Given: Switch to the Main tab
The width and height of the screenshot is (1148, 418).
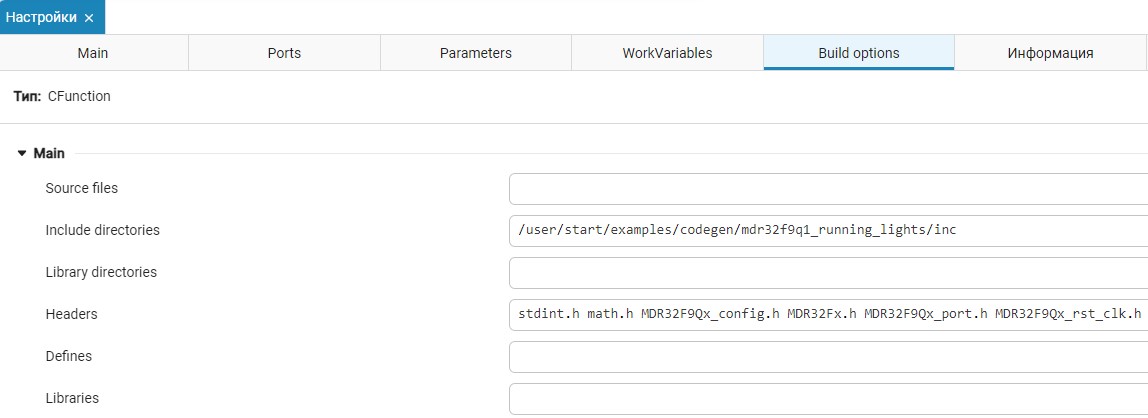Looking at the screenshot, I should coord(93,53).
